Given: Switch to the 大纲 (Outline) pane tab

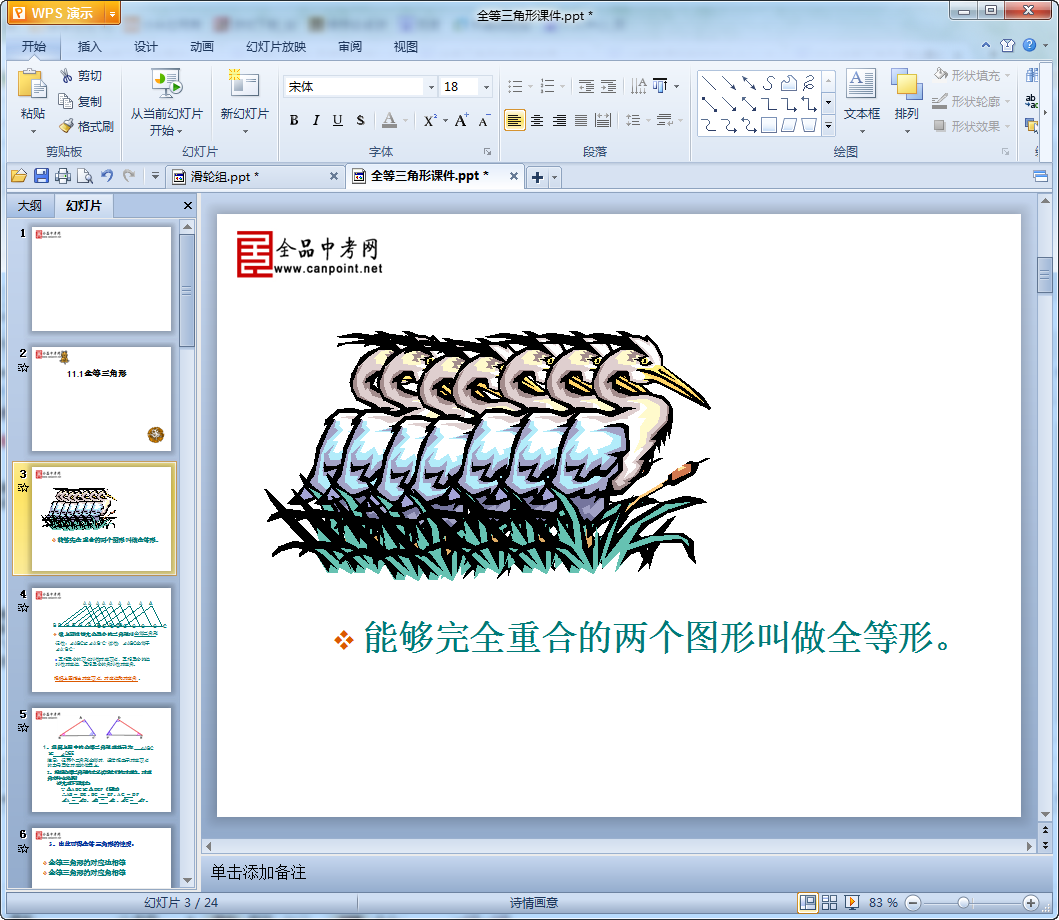Looking at the screenshot, I should [30, 205].
